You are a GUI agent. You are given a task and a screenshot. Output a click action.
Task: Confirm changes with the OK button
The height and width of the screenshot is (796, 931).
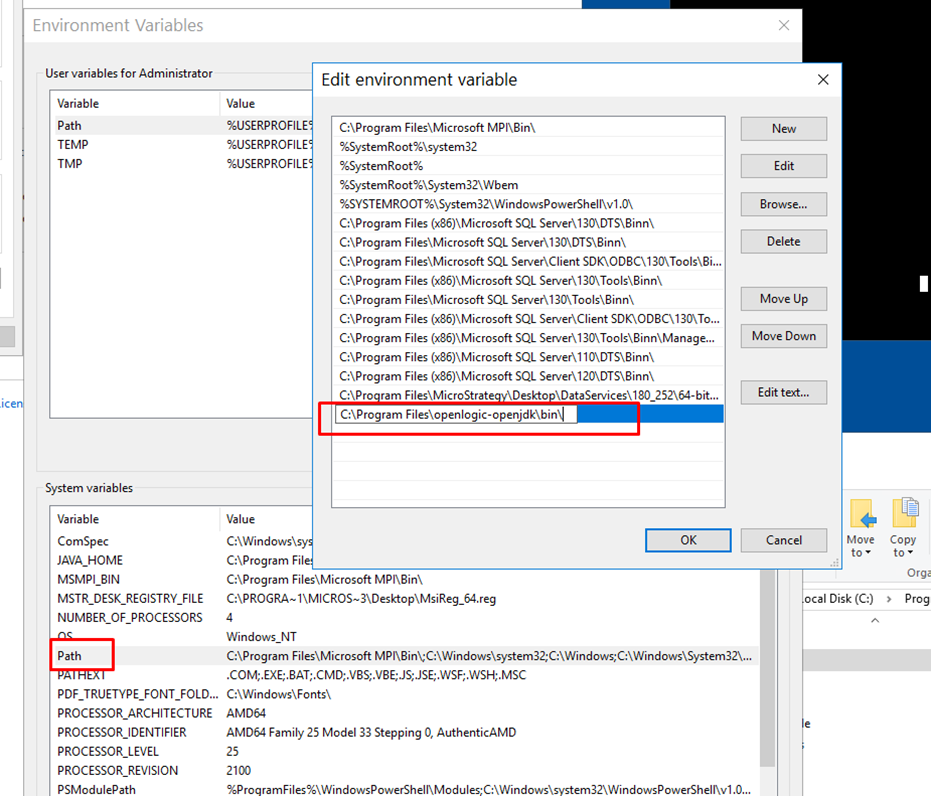pyautogui.click(x=688, y=540)
